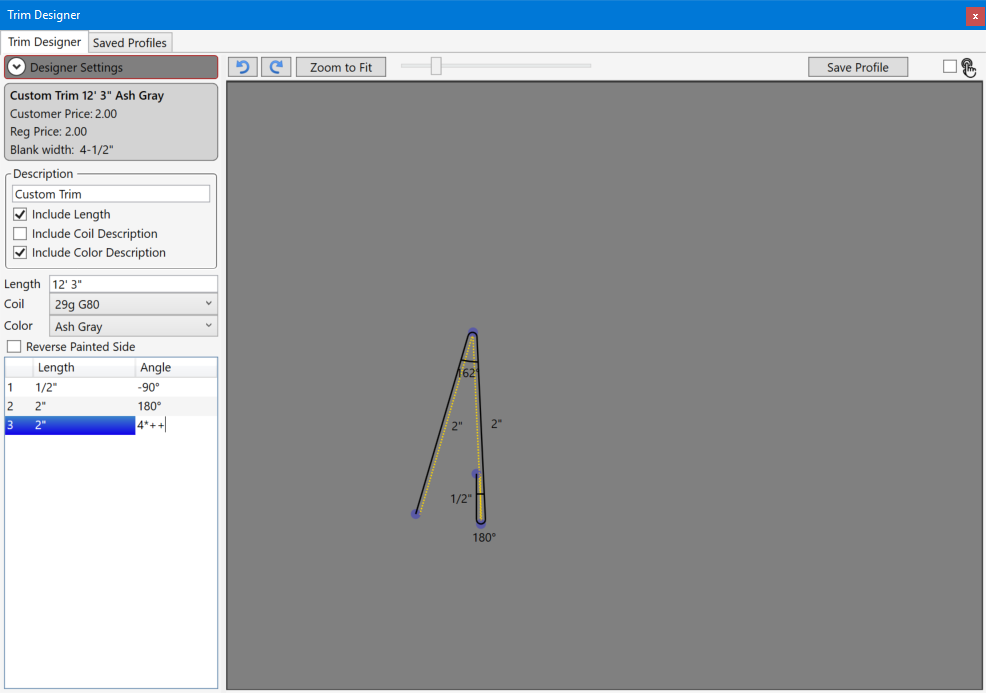Click the redo arrow icon
Image resolution: width=986 pixels, height=693 pixels.
(x=276, y=67)
